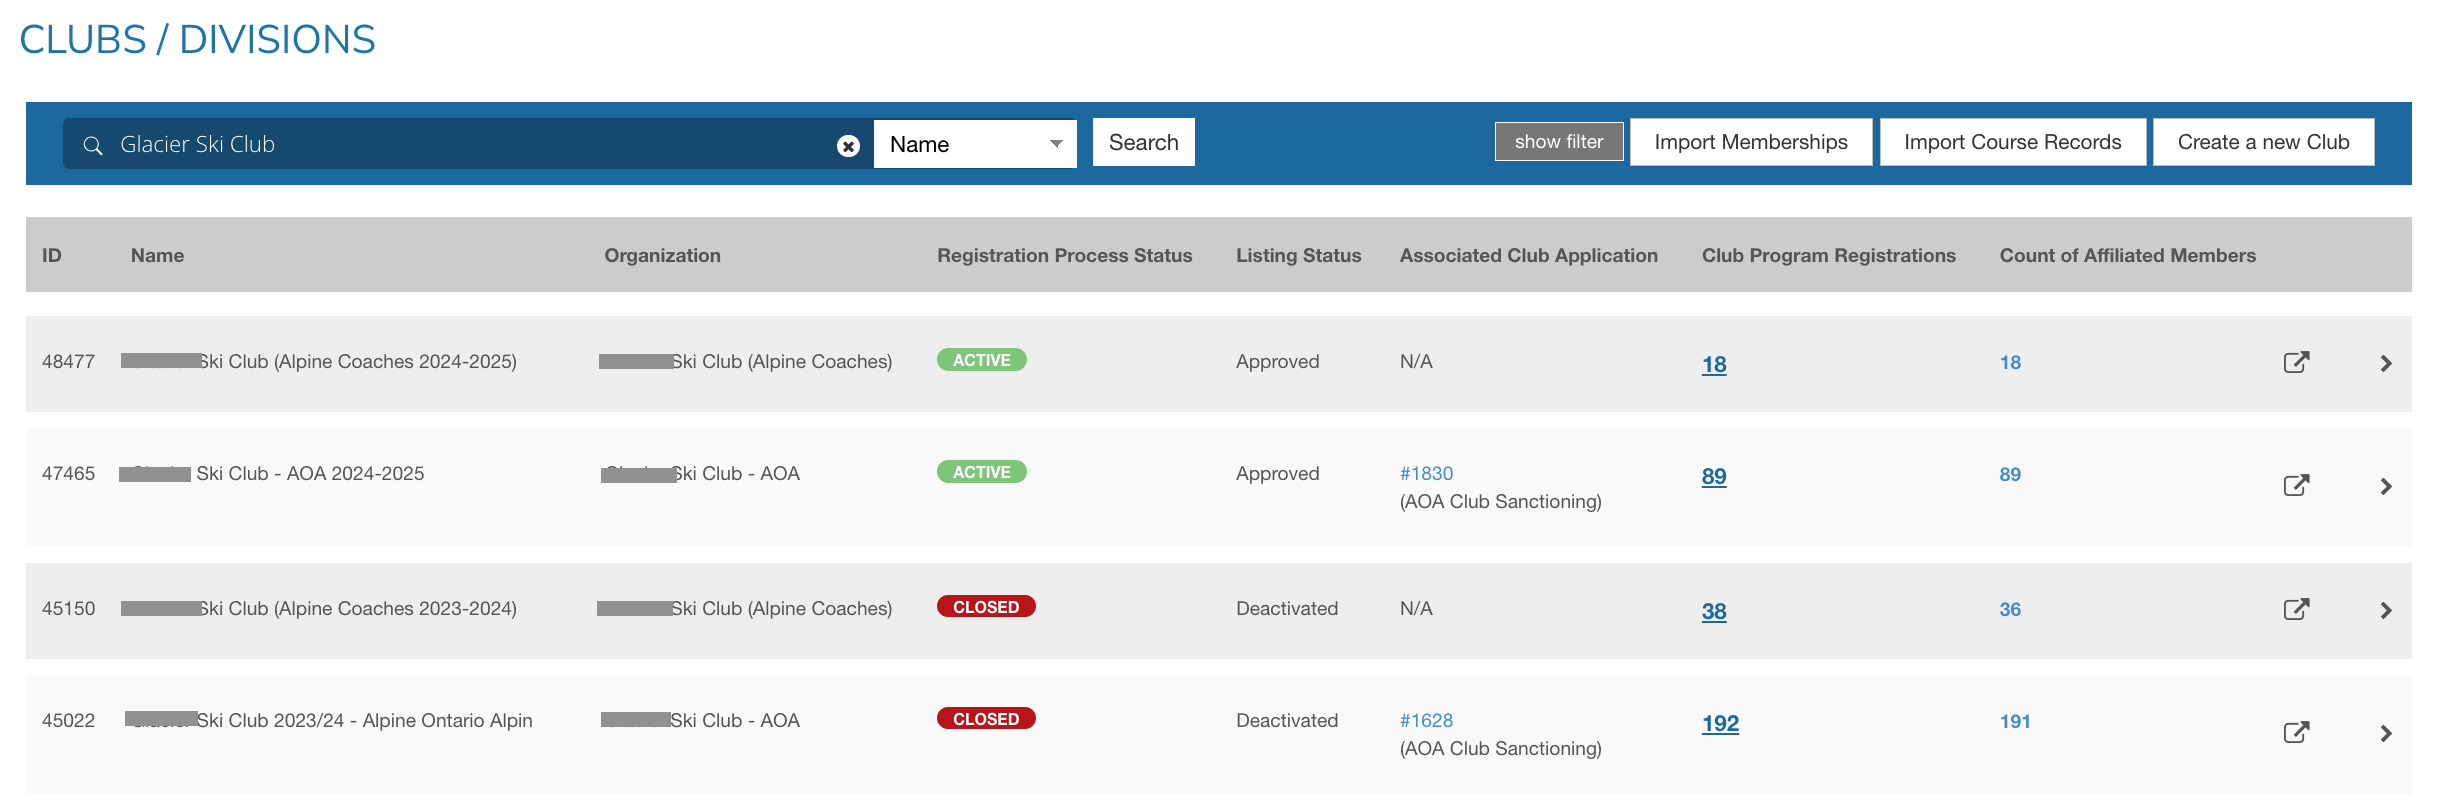Open external link icon for club 47465
The width and height of the screenshot is (2440, 806).
(x=2296, y=486)
